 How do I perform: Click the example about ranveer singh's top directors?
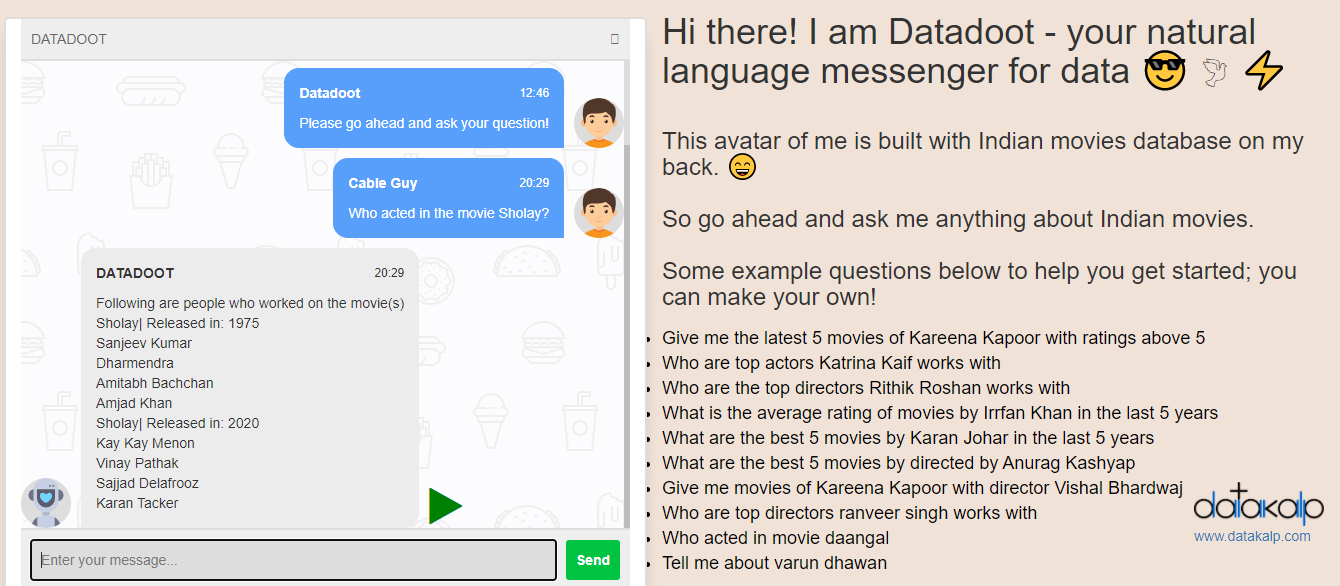point(850,513)
